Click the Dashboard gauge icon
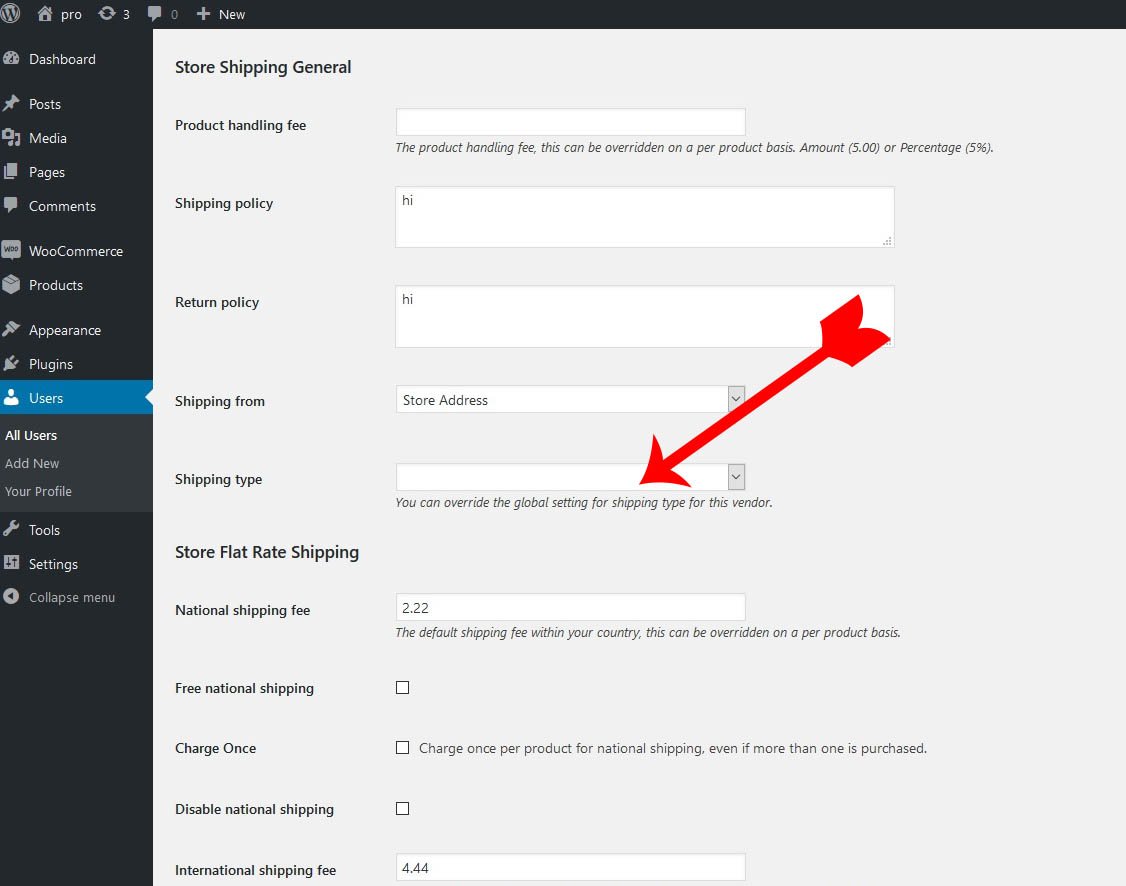The width and height of the screenshot is (1126, 886). click(11, 59)
